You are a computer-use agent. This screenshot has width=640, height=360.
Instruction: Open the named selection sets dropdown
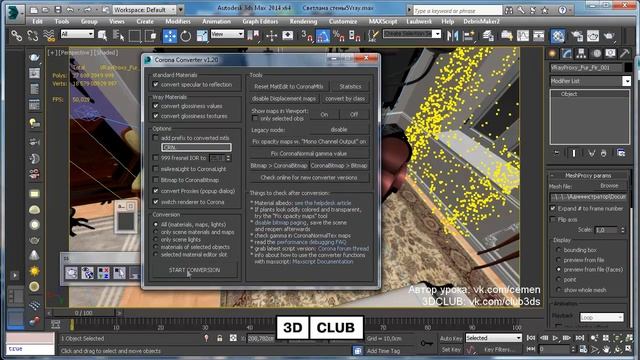(412, 34)
